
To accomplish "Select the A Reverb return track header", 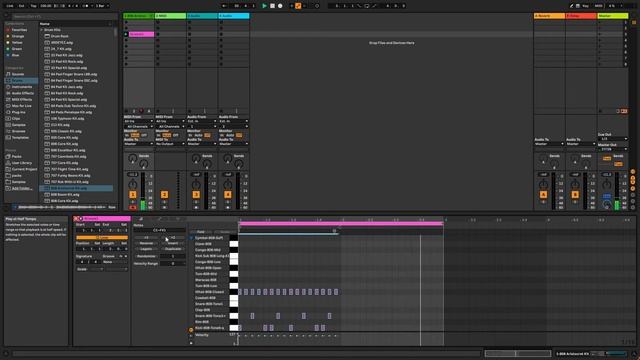I will point(549,16).
